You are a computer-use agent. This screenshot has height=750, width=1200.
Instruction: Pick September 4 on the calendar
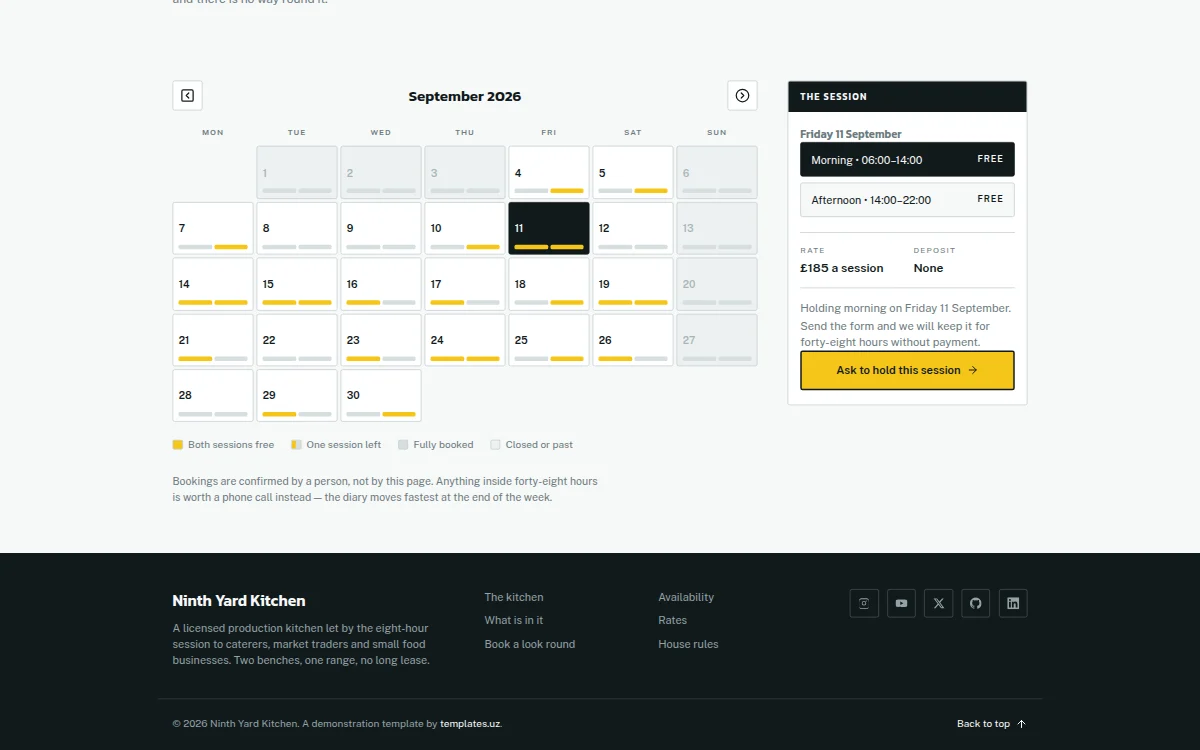[x=549, y=172]
